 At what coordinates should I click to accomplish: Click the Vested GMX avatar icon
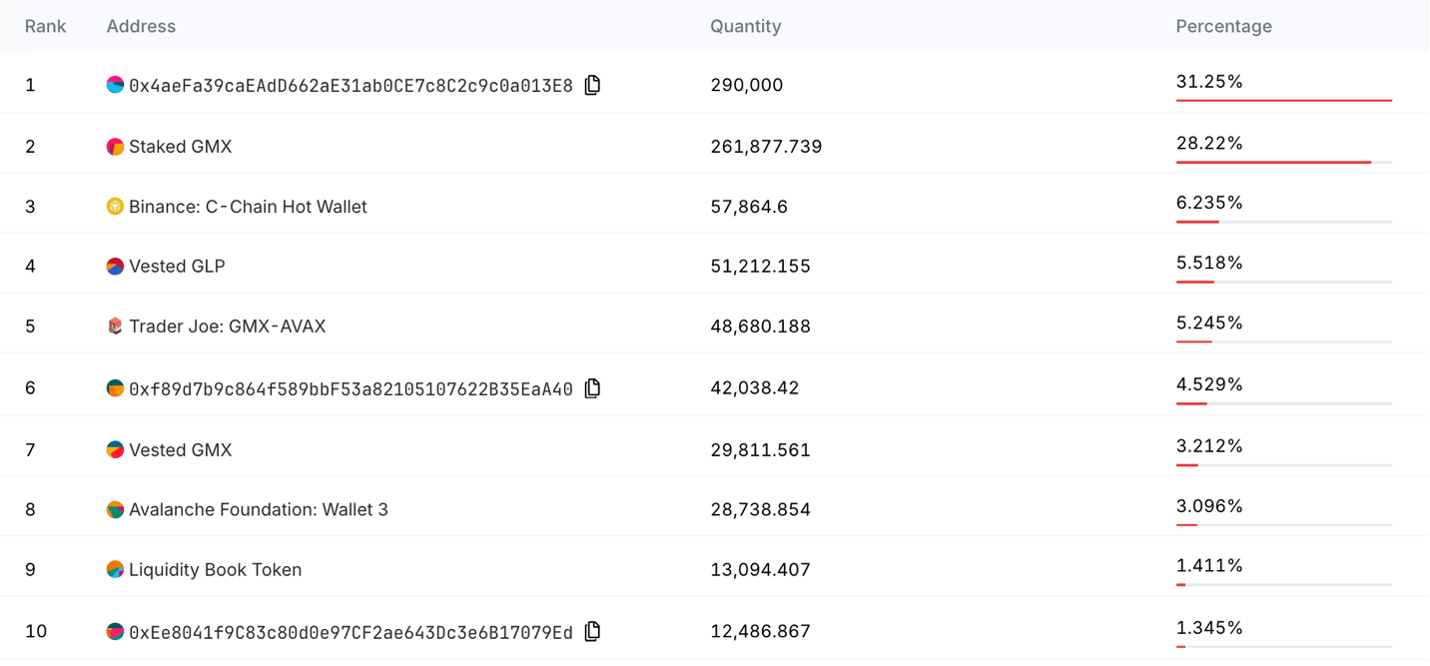coord(115,450)
